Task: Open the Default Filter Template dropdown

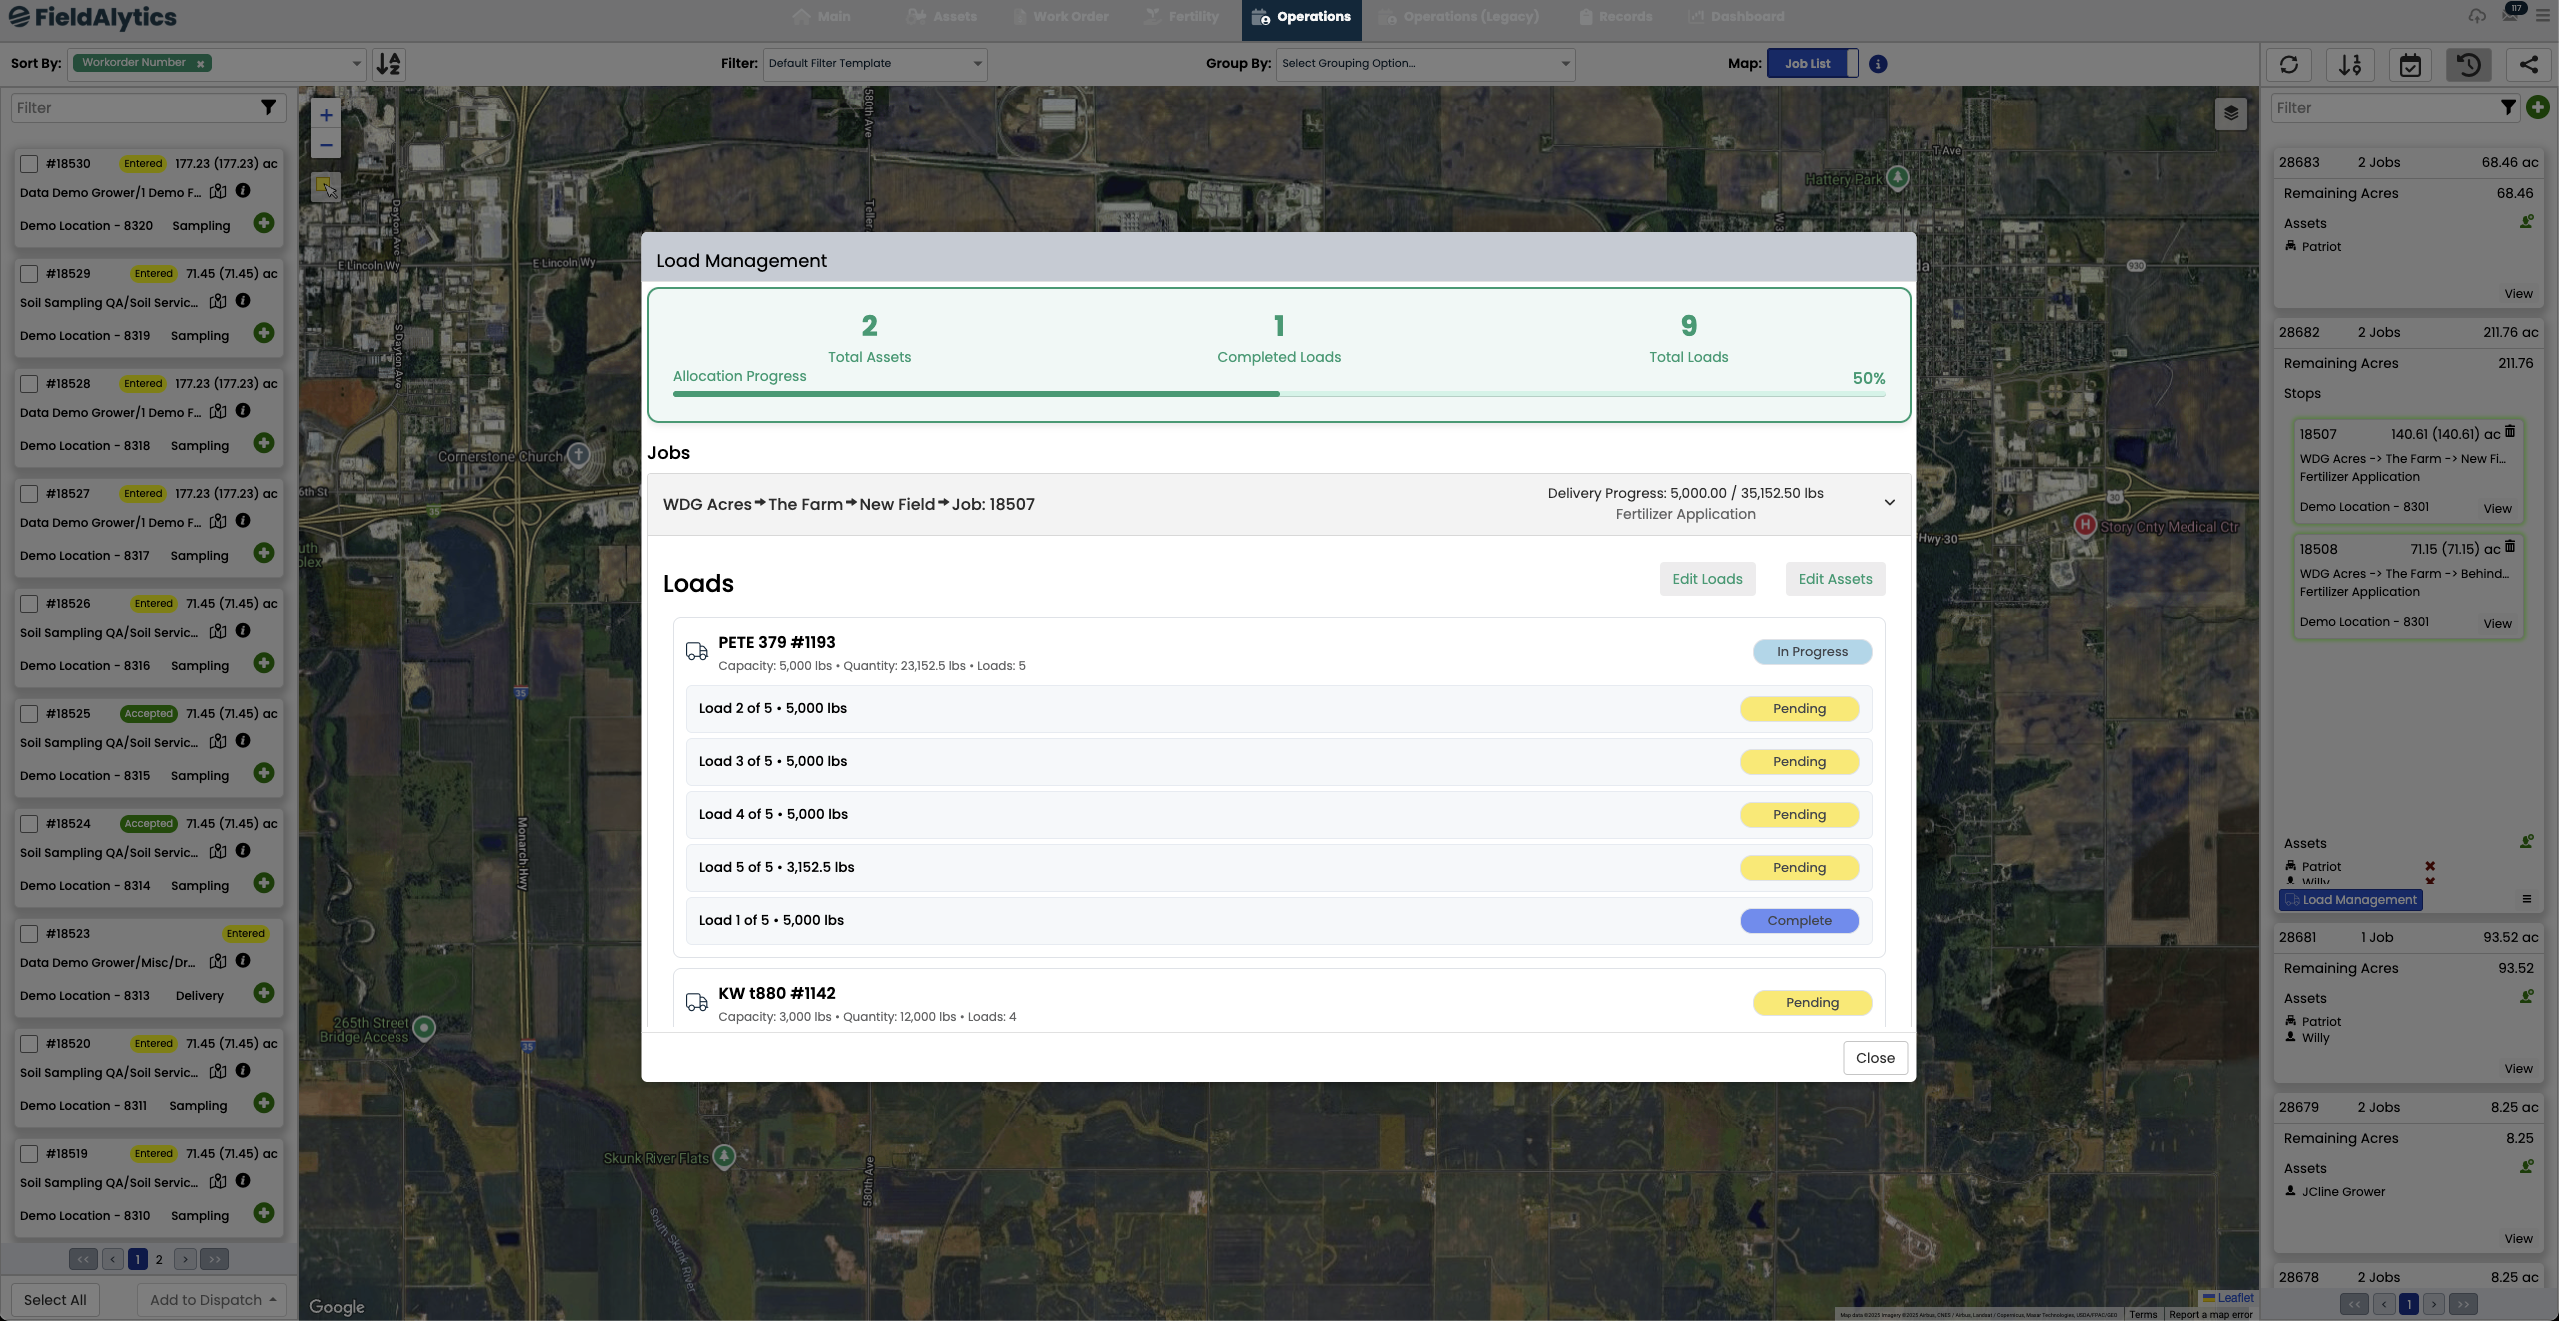Action: [x=874, y=64]
